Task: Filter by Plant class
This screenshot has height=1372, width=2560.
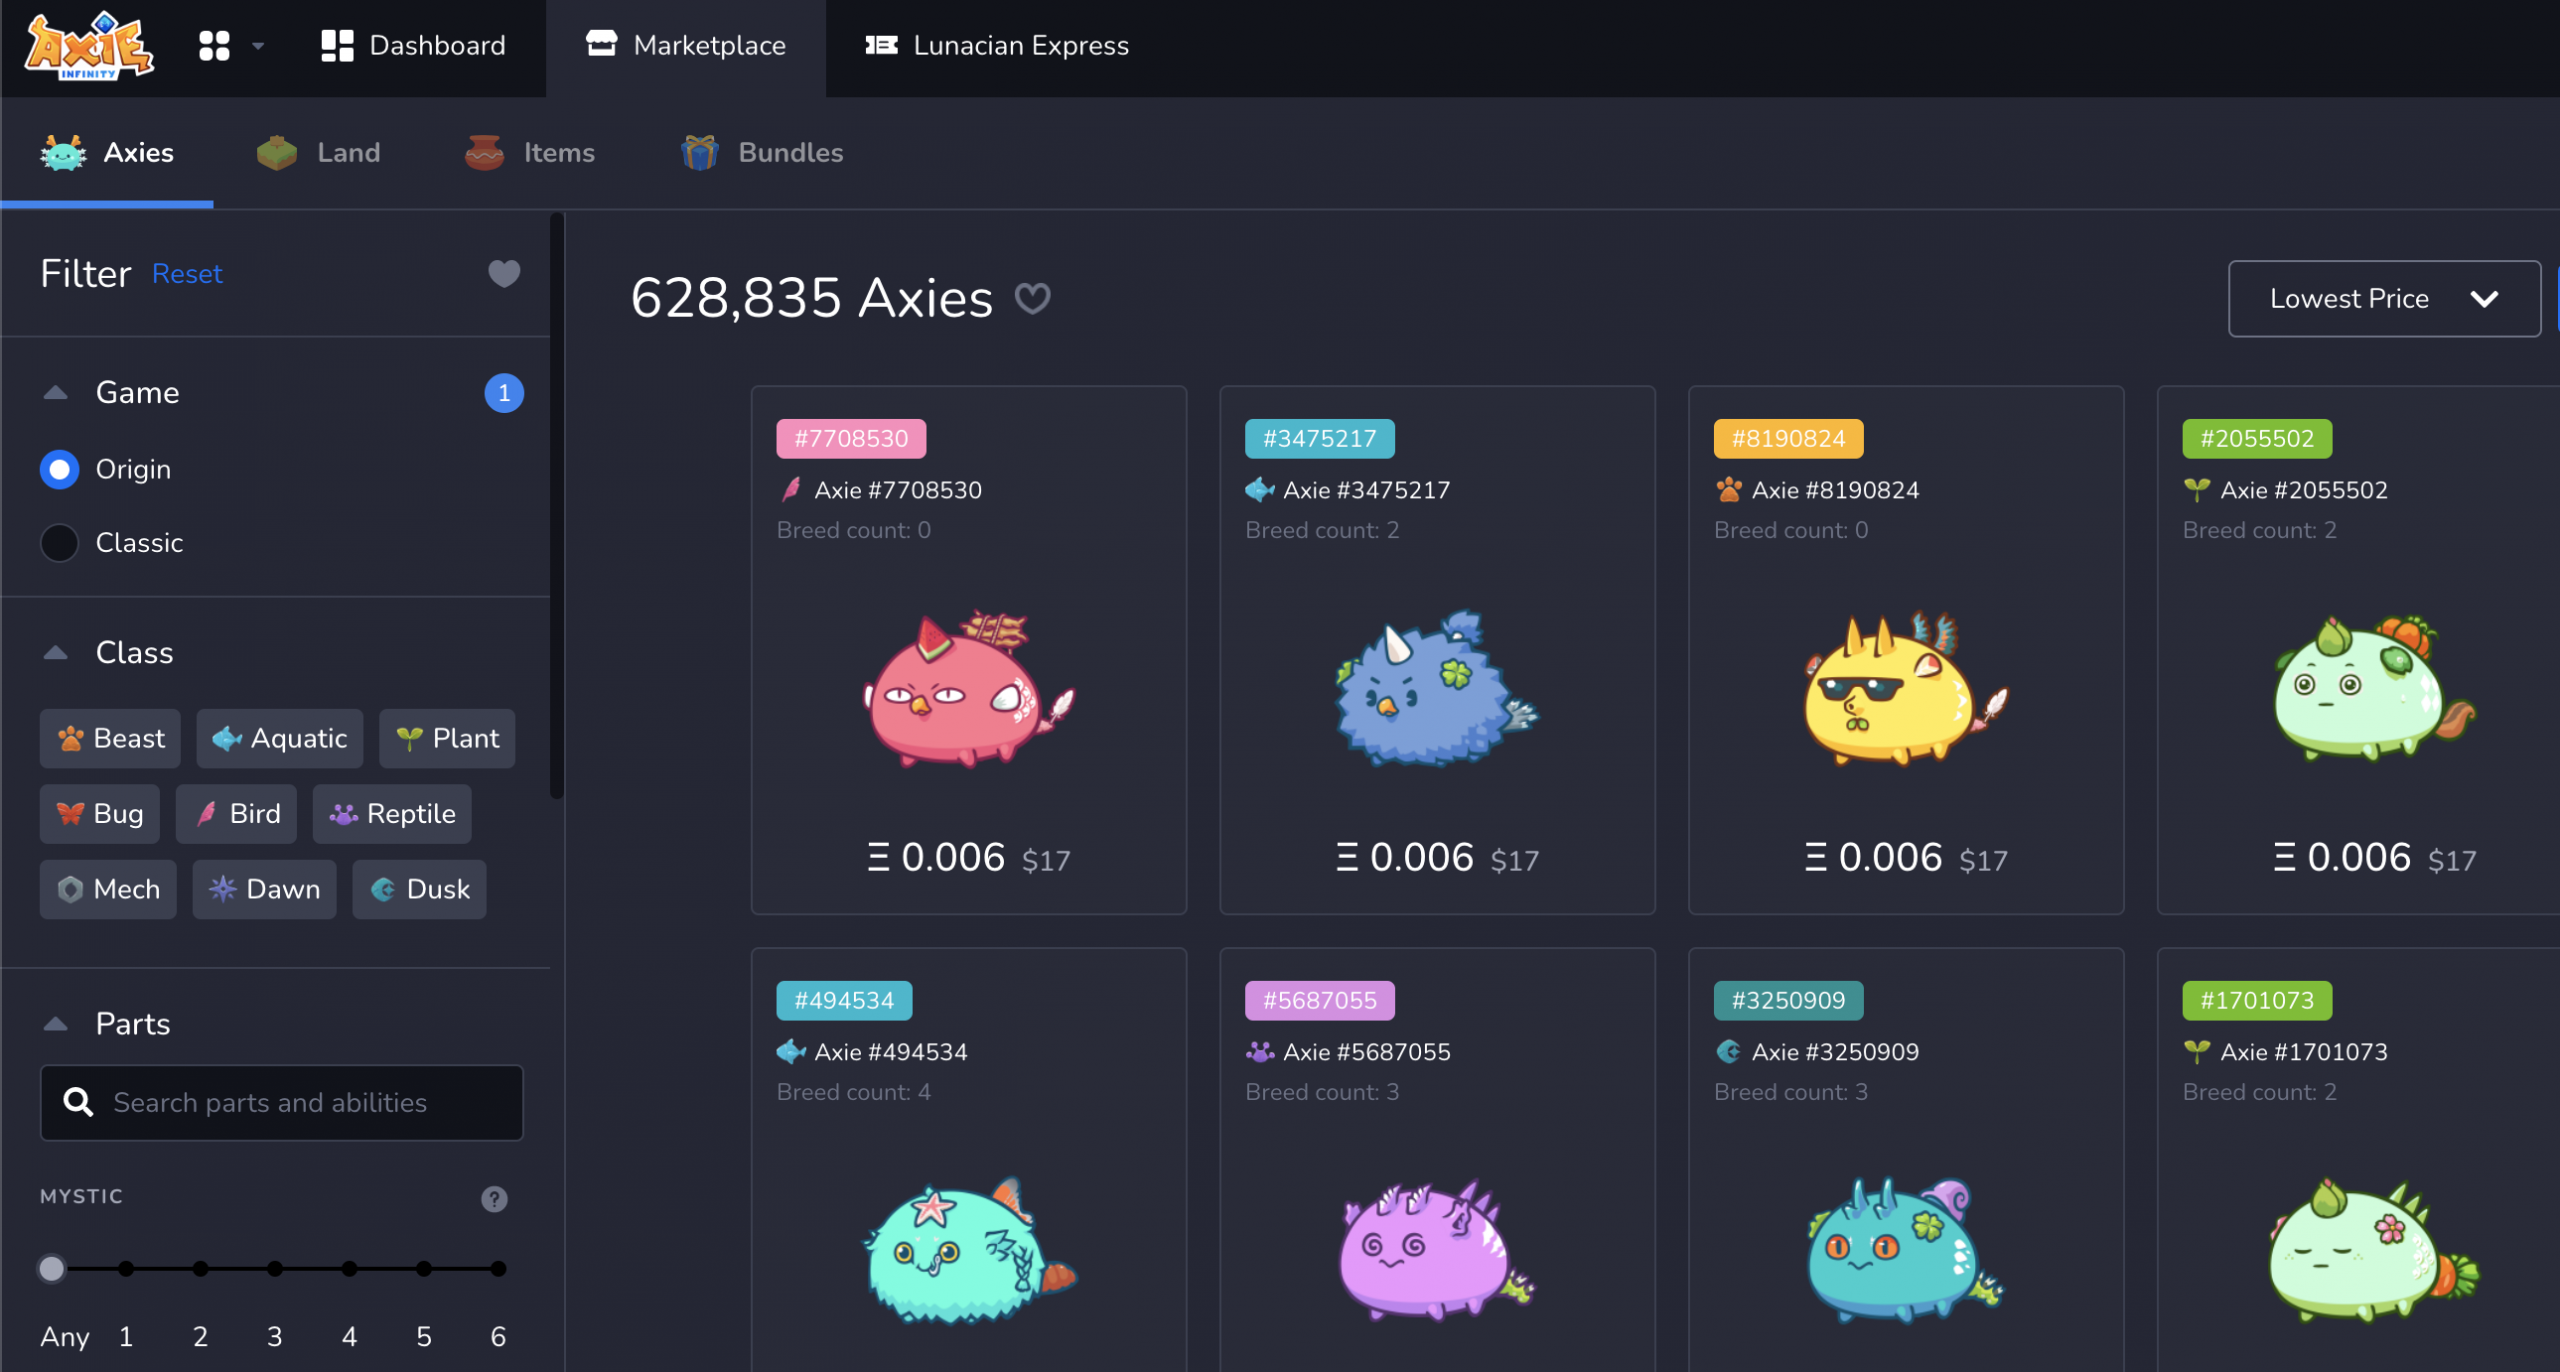Action: coord(447,739)
